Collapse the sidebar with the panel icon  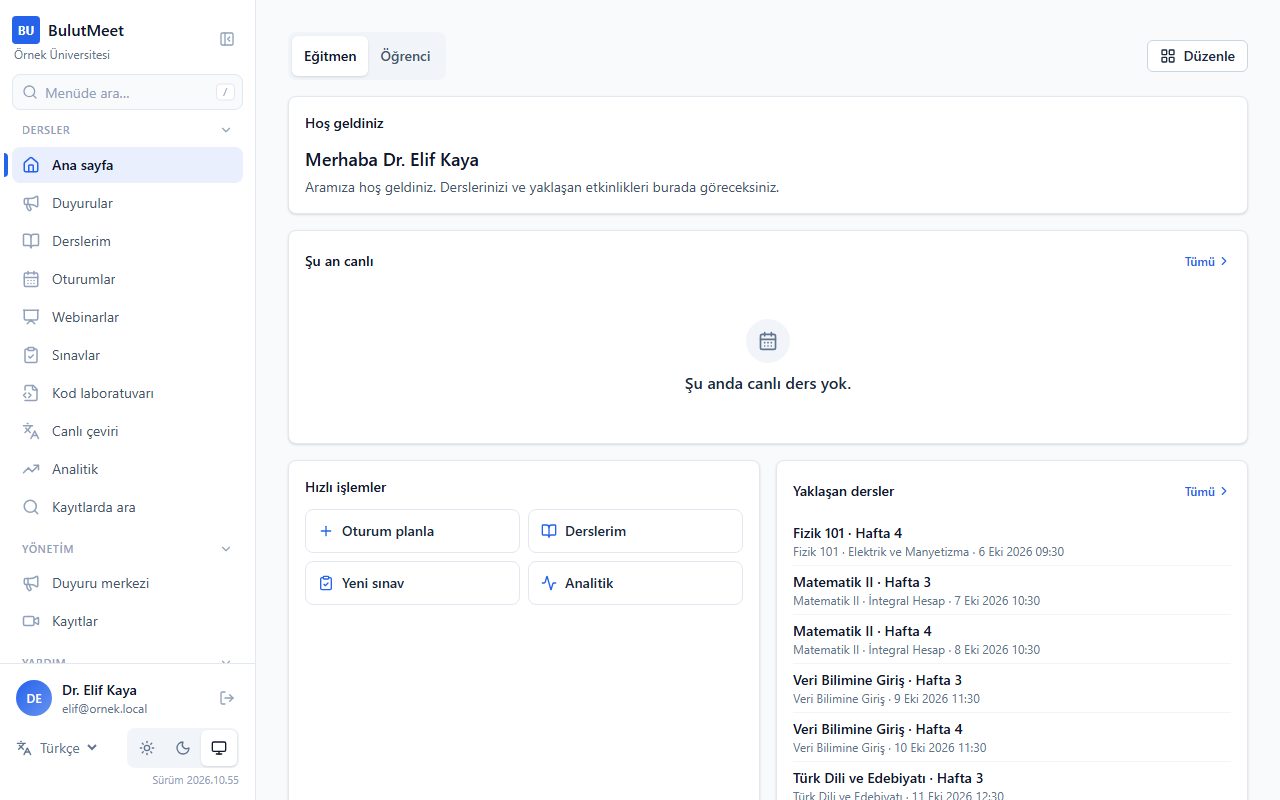tap(227, 39)
